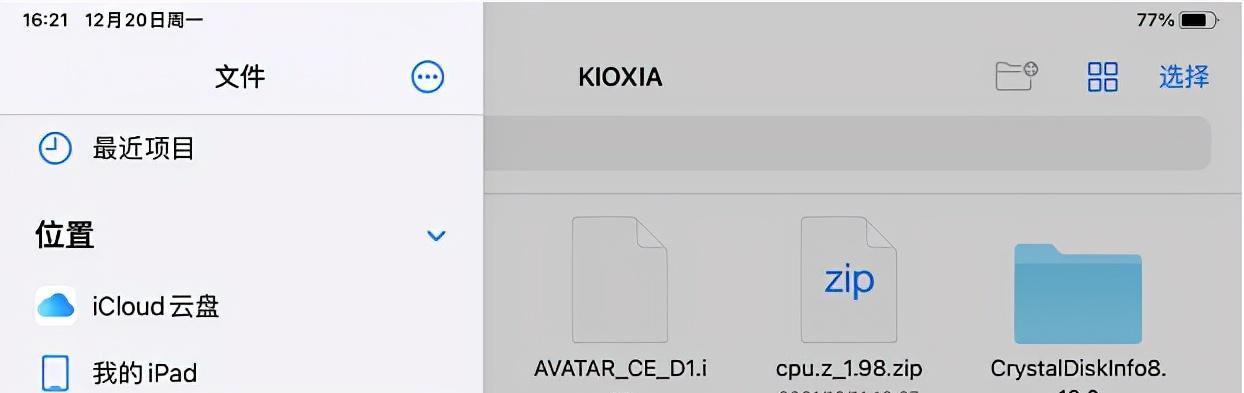Viewport: 1244px width, 393px height.
Task: Collapse the 位置 section chevron
Action: [x=436, y=236]
